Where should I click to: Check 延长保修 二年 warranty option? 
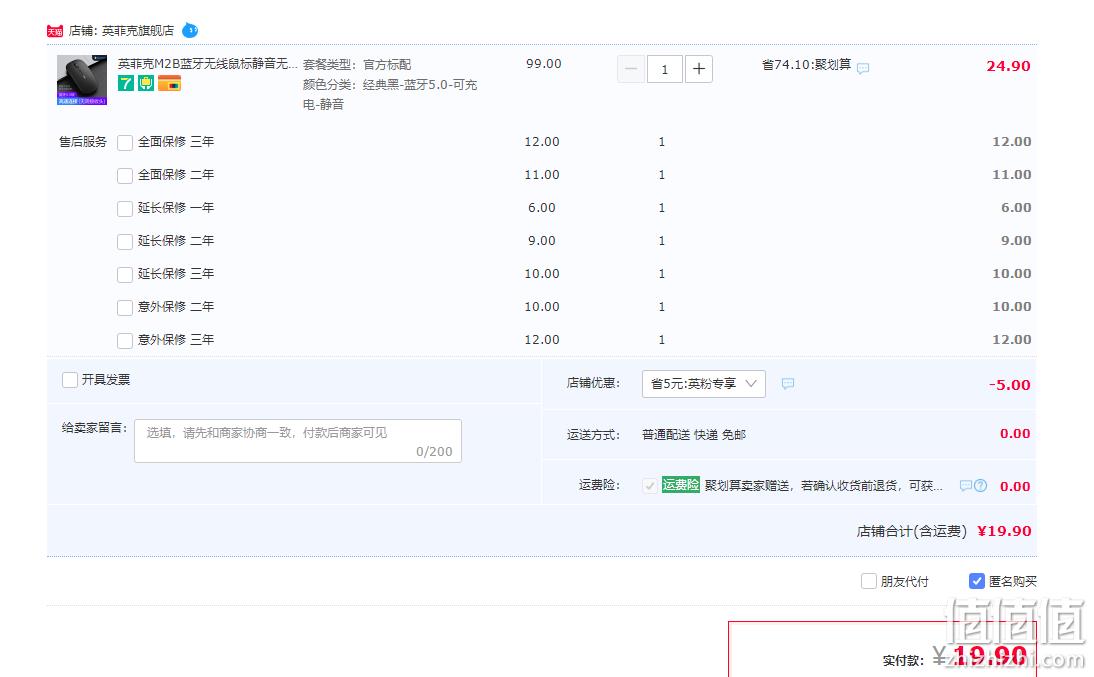[125, 241]
